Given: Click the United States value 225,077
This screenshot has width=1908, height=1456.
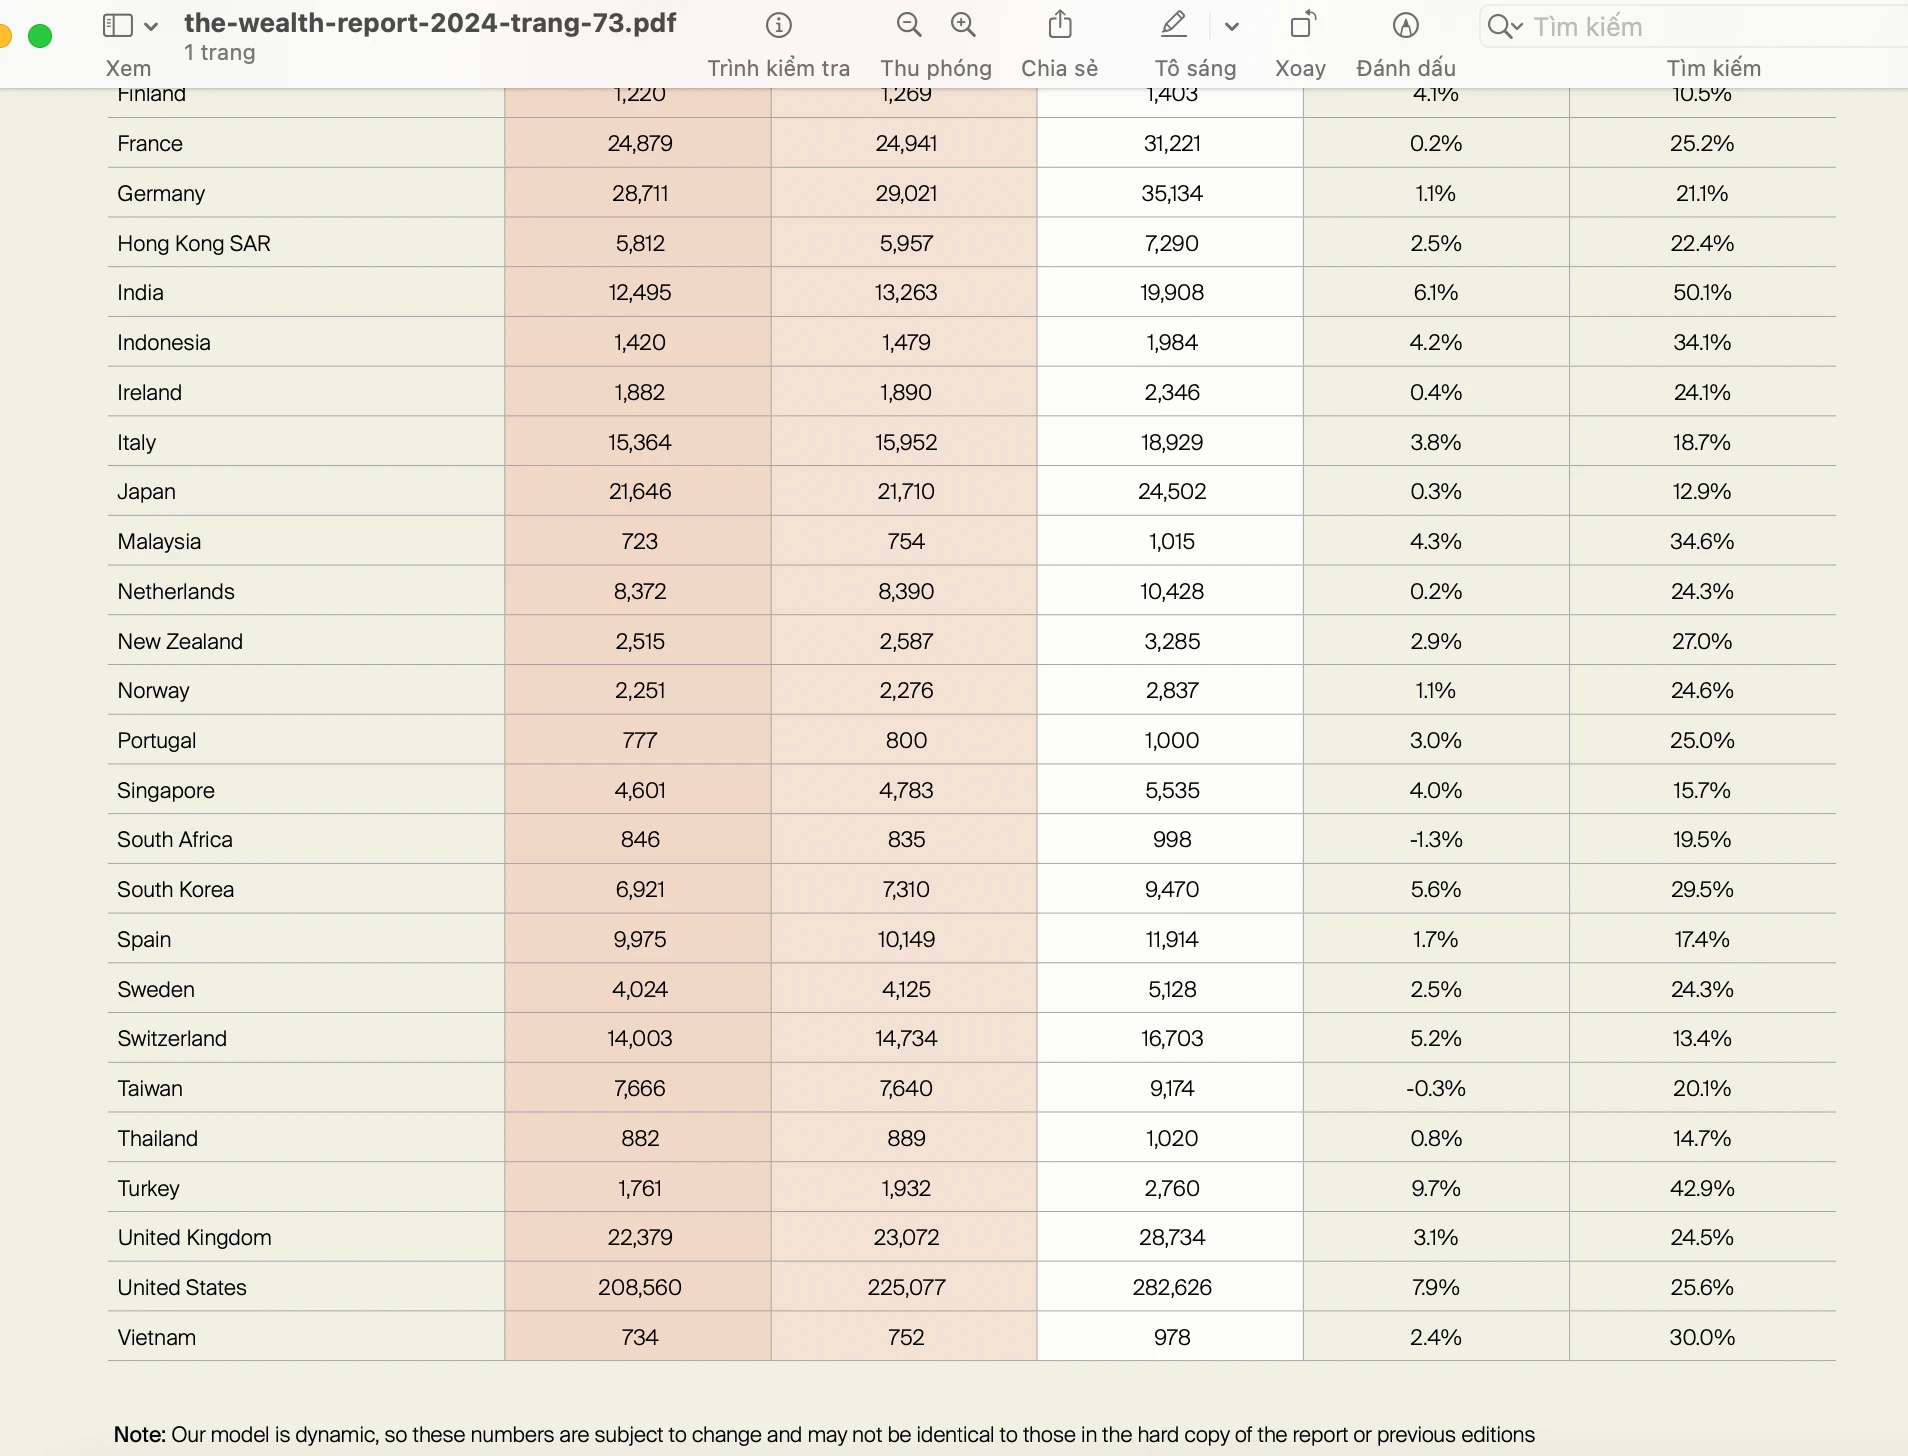Looking at the screenshot, I should pyautogui.click(x=906, y=1287).
